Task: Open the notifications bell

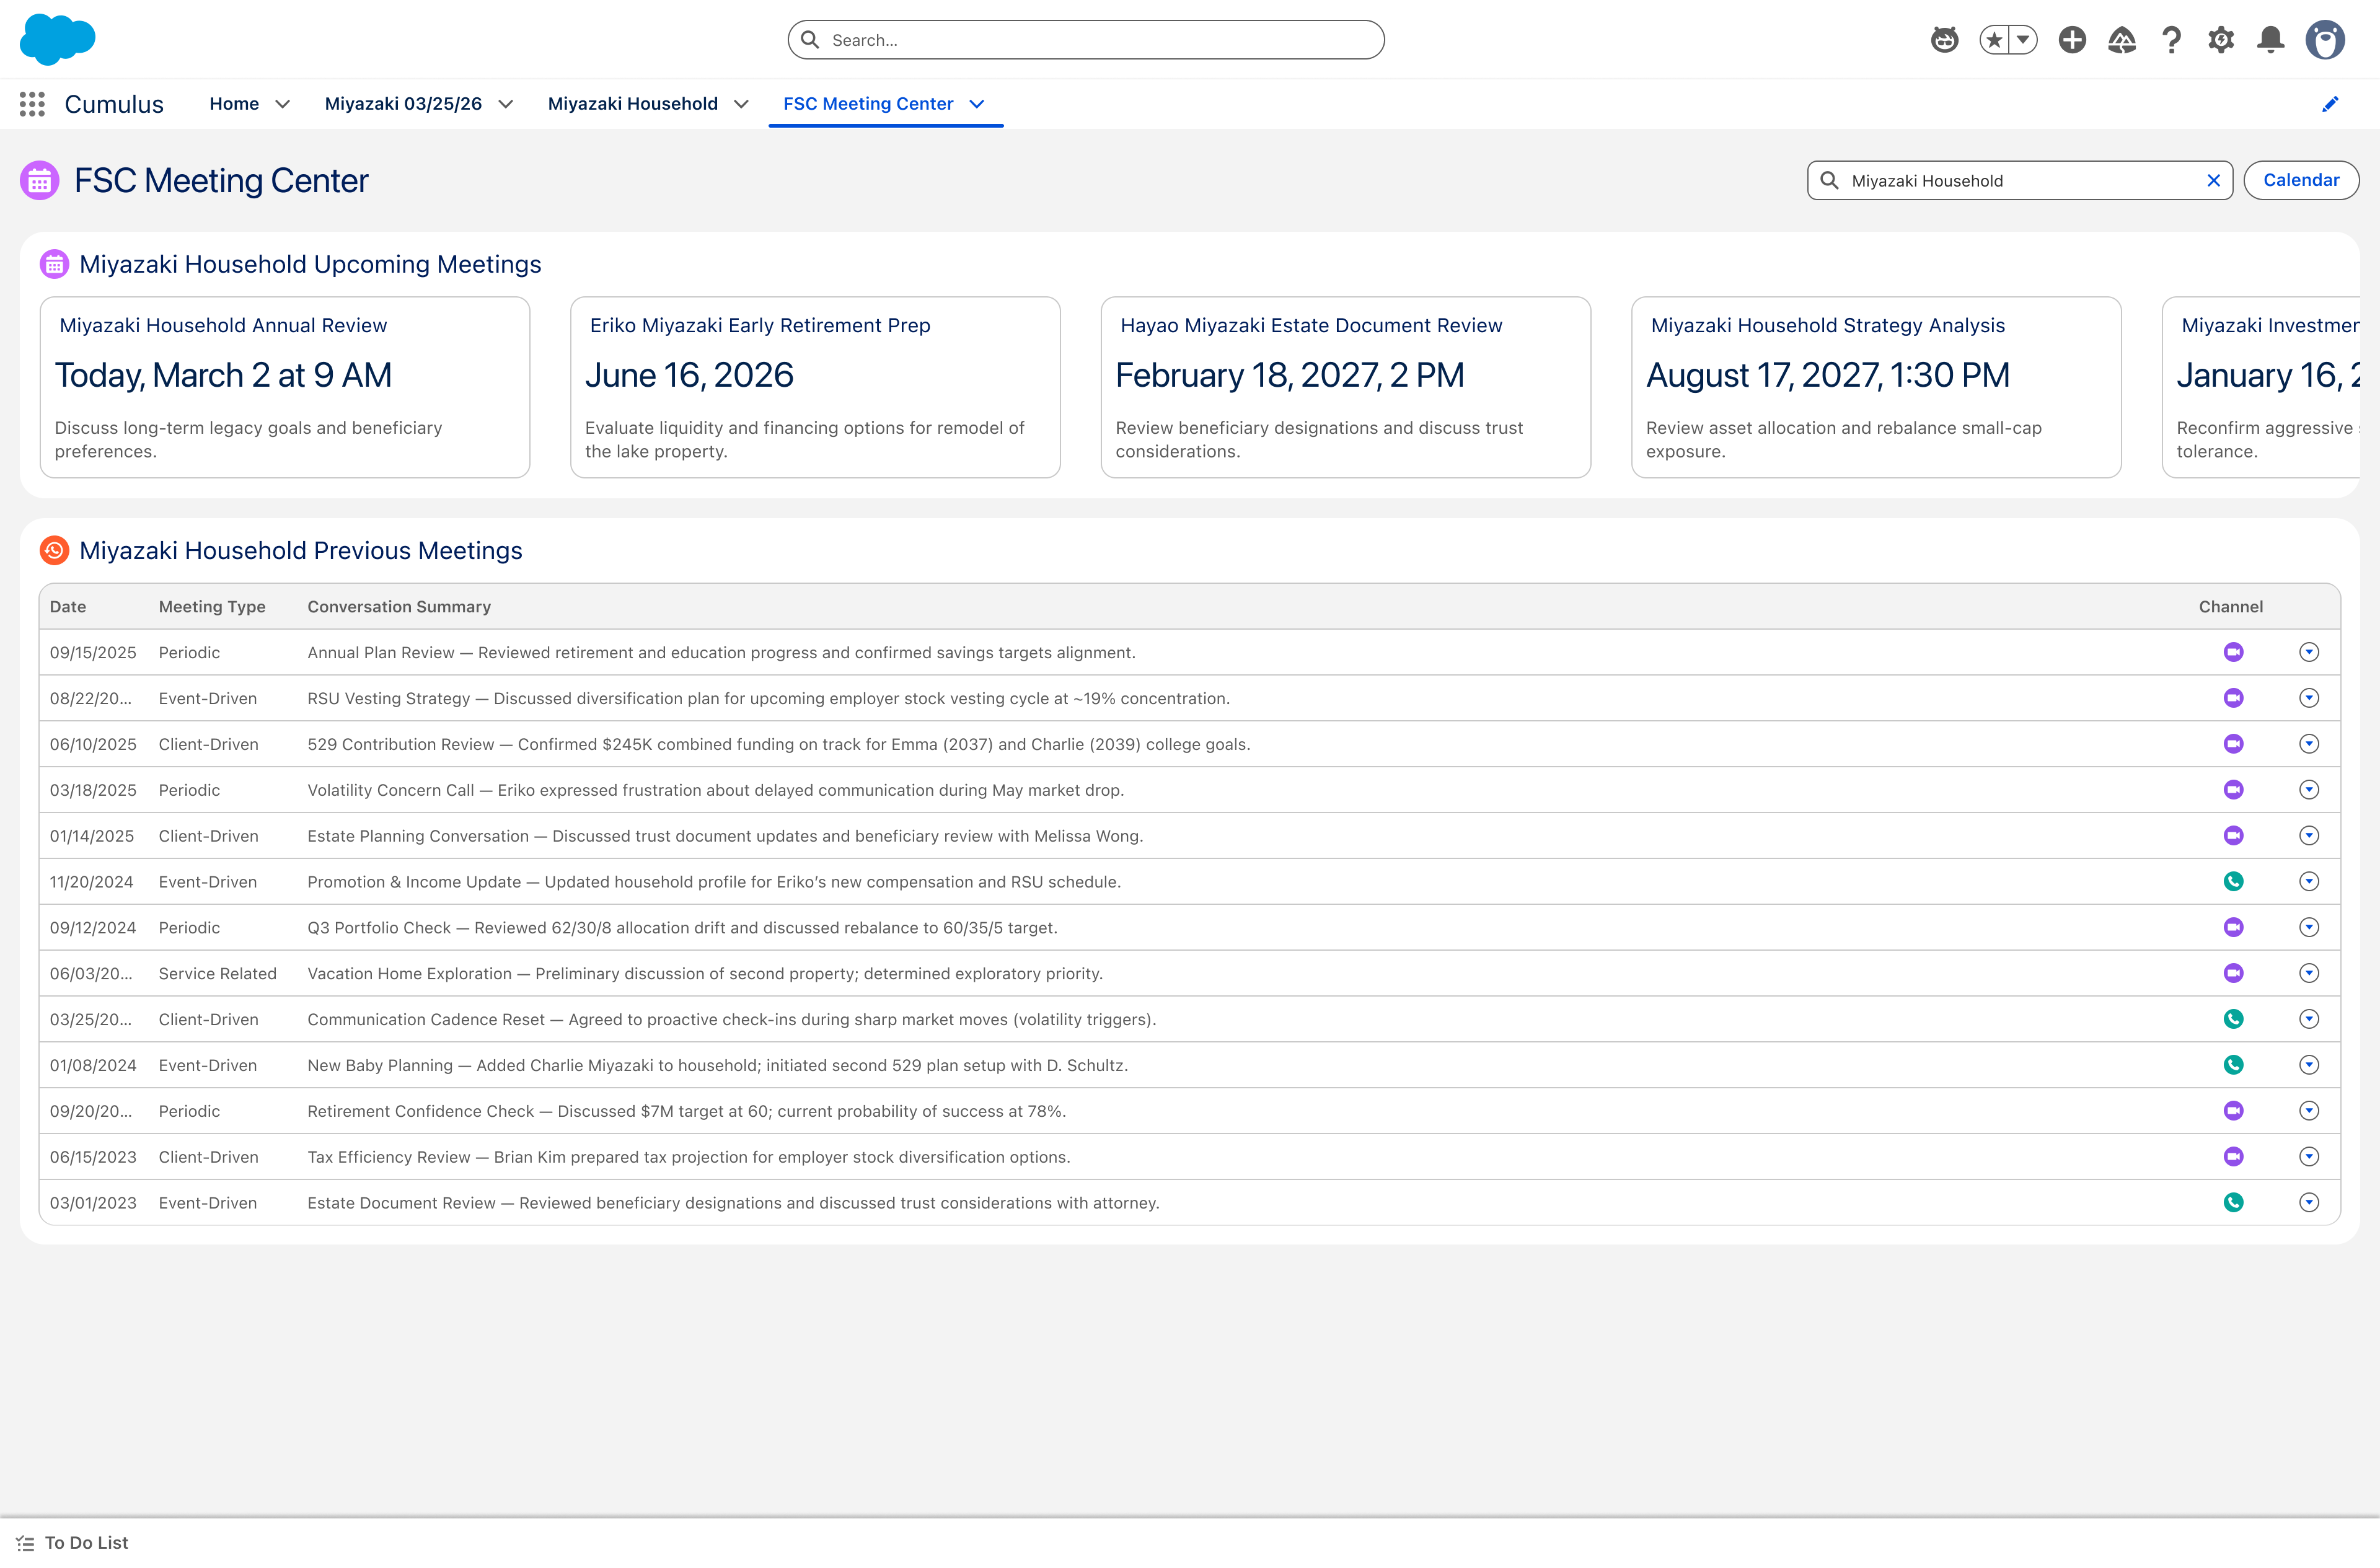Action: [2270, 40]
